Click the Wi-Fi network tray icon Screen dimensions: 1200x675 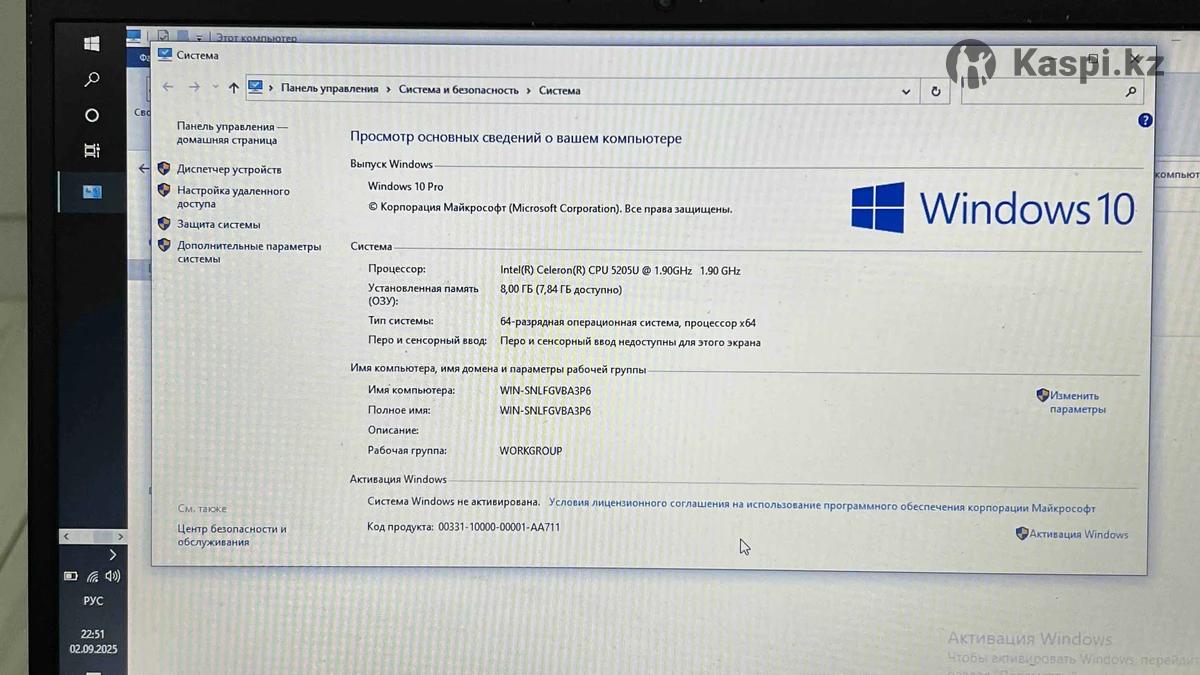pyautogui.click(x=92, y=576)
